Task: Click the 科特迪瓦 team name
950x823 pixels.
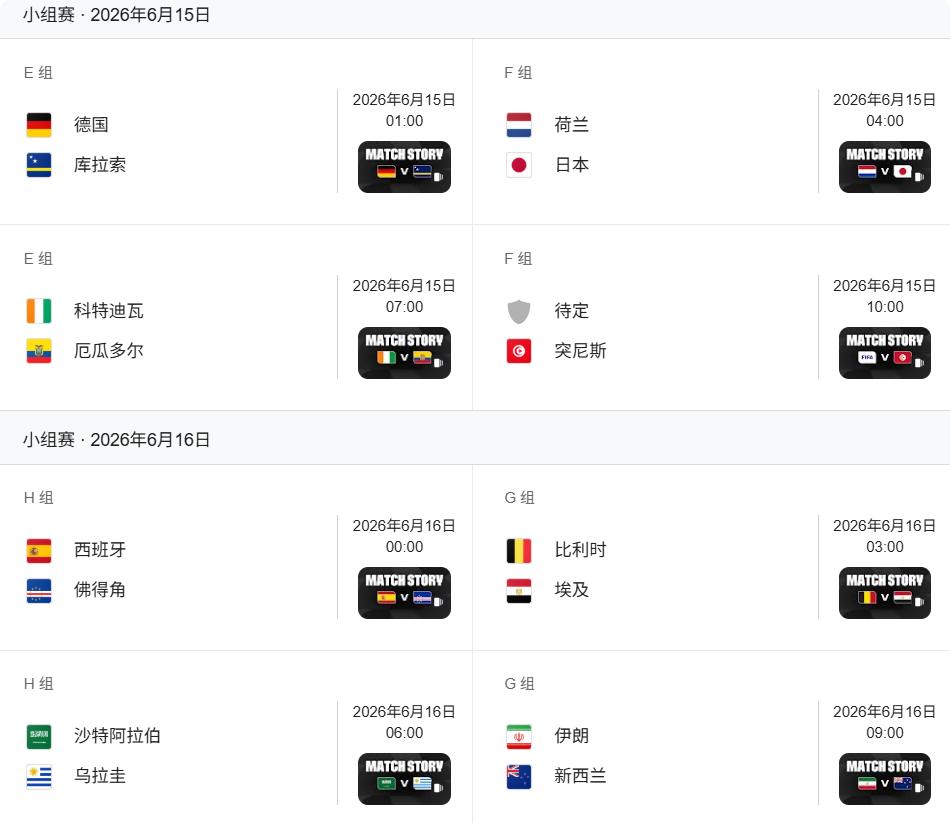Action: click(x=109, y=311)
